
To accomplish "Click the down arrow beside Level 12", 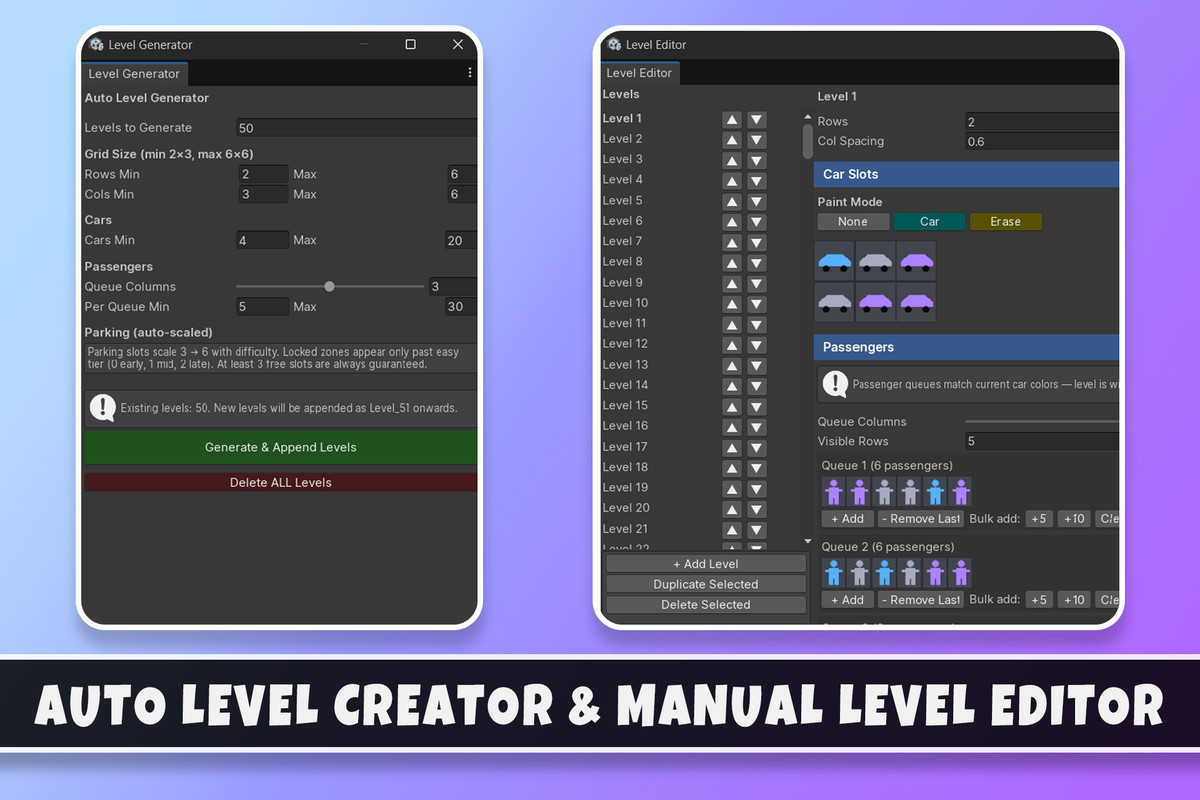I will (x=756, y=345).
